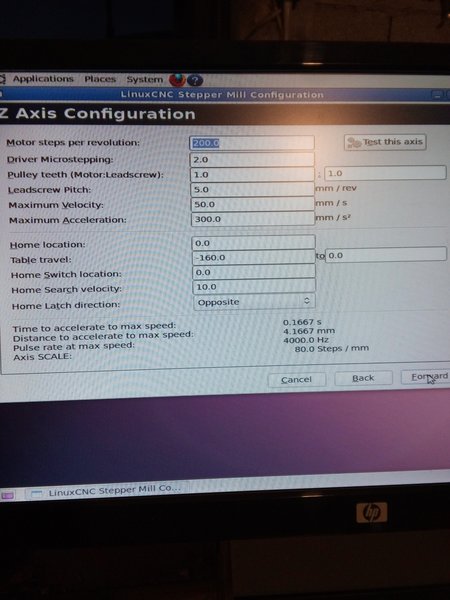The height and width of the screenshot is (600, 450).
Task: Click the Distance to accelerate to max speed label
Action: point(103,337)
